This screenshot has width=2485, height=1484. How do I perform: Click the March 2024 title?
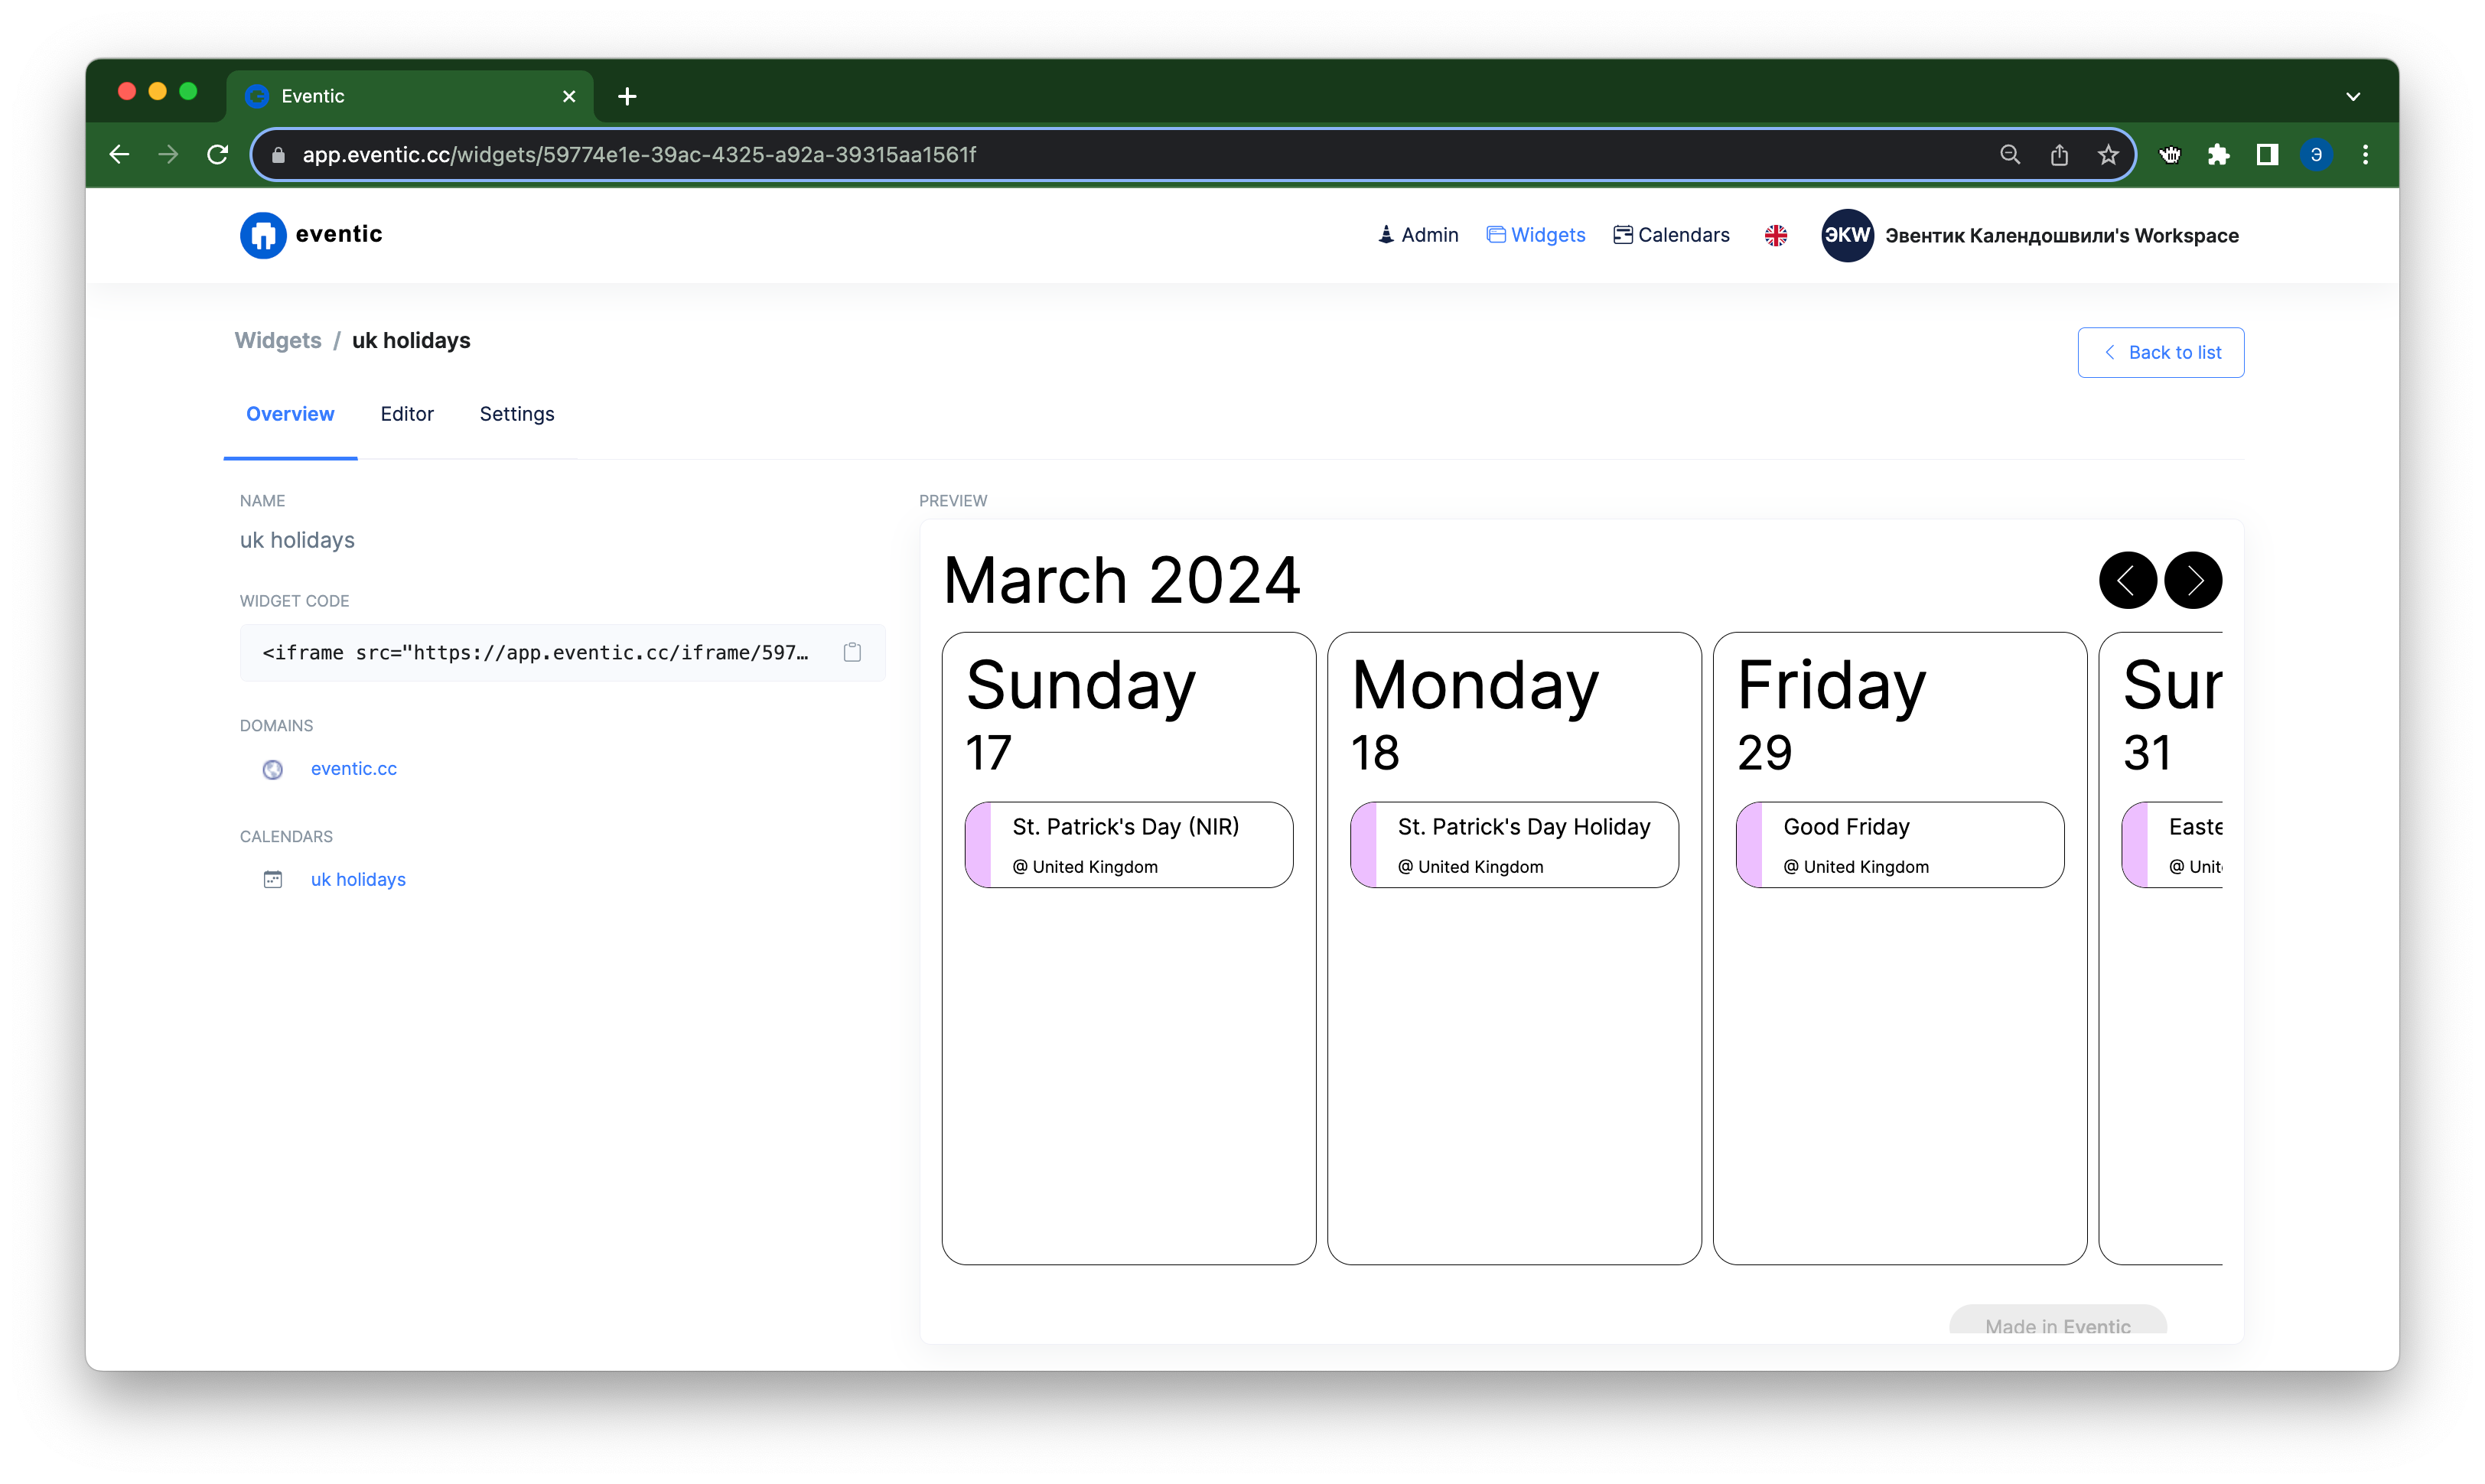pyautogui.click(x=1121, y=580)
